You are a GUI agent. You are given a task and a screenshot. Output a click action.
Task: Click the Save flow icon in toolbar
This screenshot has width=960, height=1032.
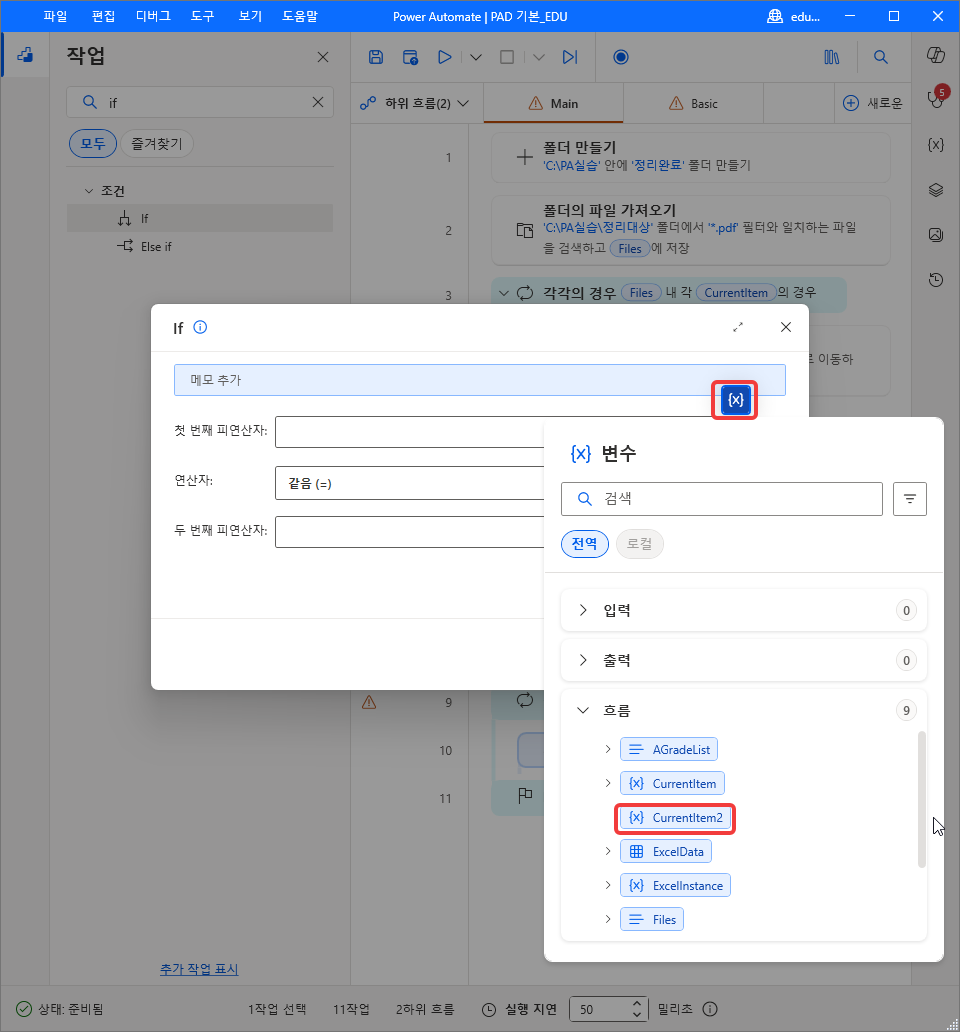tap(376, 57)
